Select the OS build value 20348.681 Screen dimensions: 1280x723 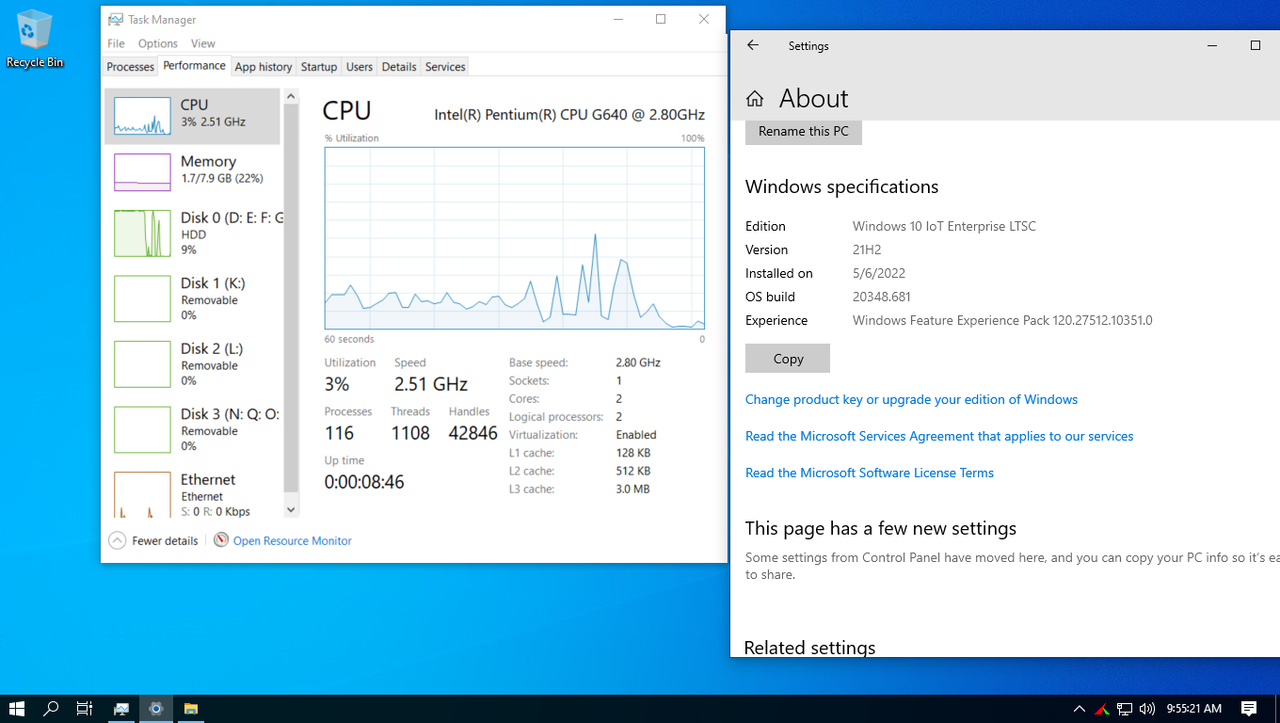tap(881, 297)
